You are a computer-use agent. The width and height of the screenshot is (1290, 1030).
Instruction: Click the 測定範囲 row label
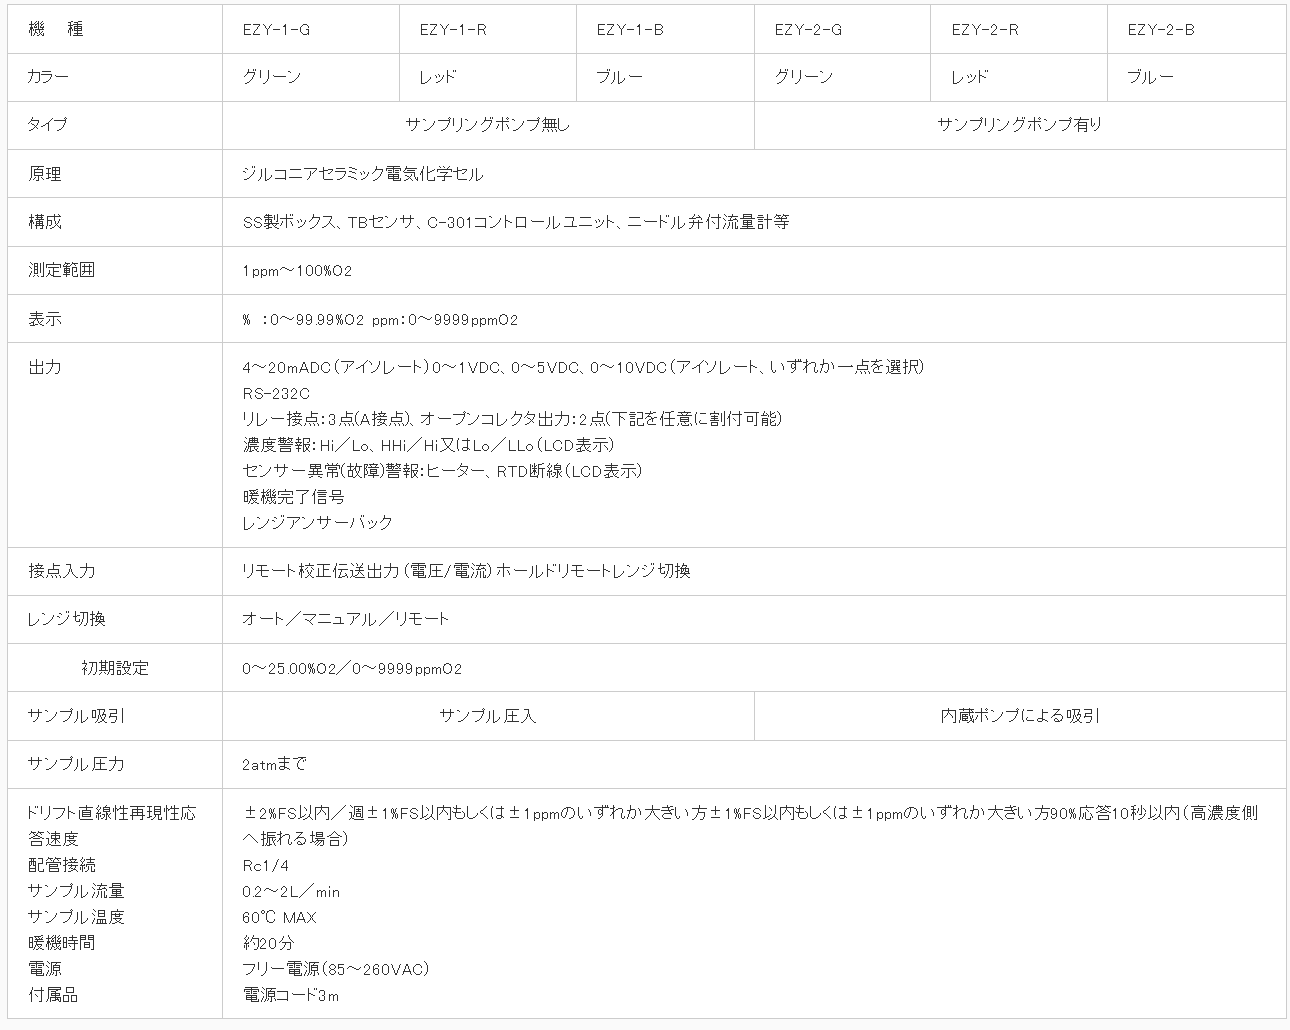(x=56, y=270)
